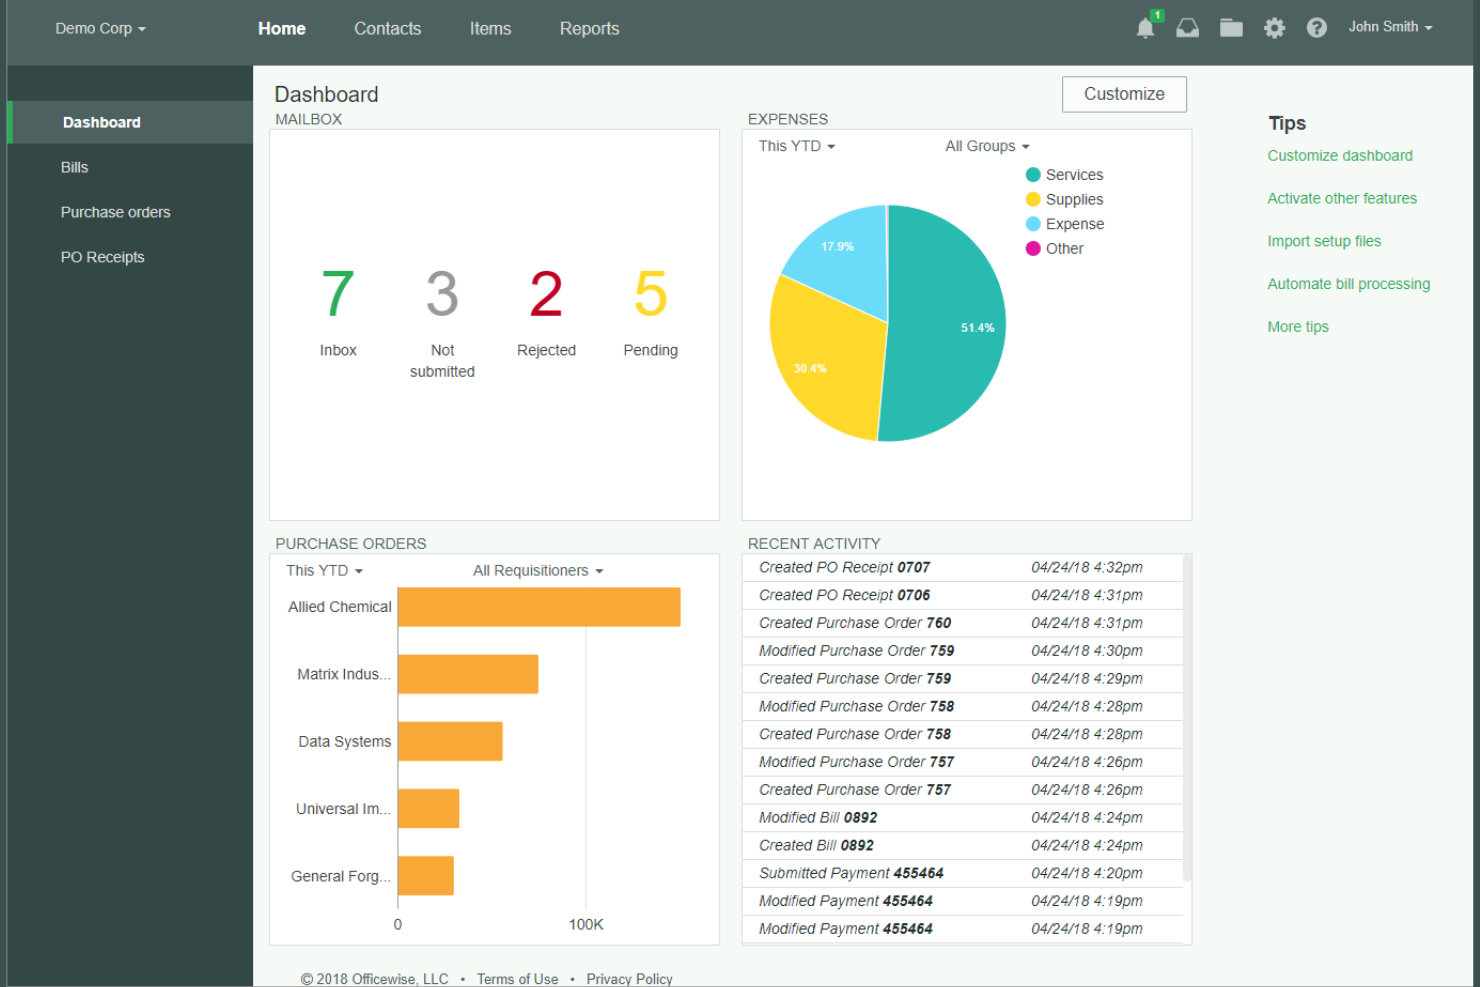Open Purchase Orders This YTD dropdown
The width and height of the screenshot is (1480, 987).
(x=324, y=571)
